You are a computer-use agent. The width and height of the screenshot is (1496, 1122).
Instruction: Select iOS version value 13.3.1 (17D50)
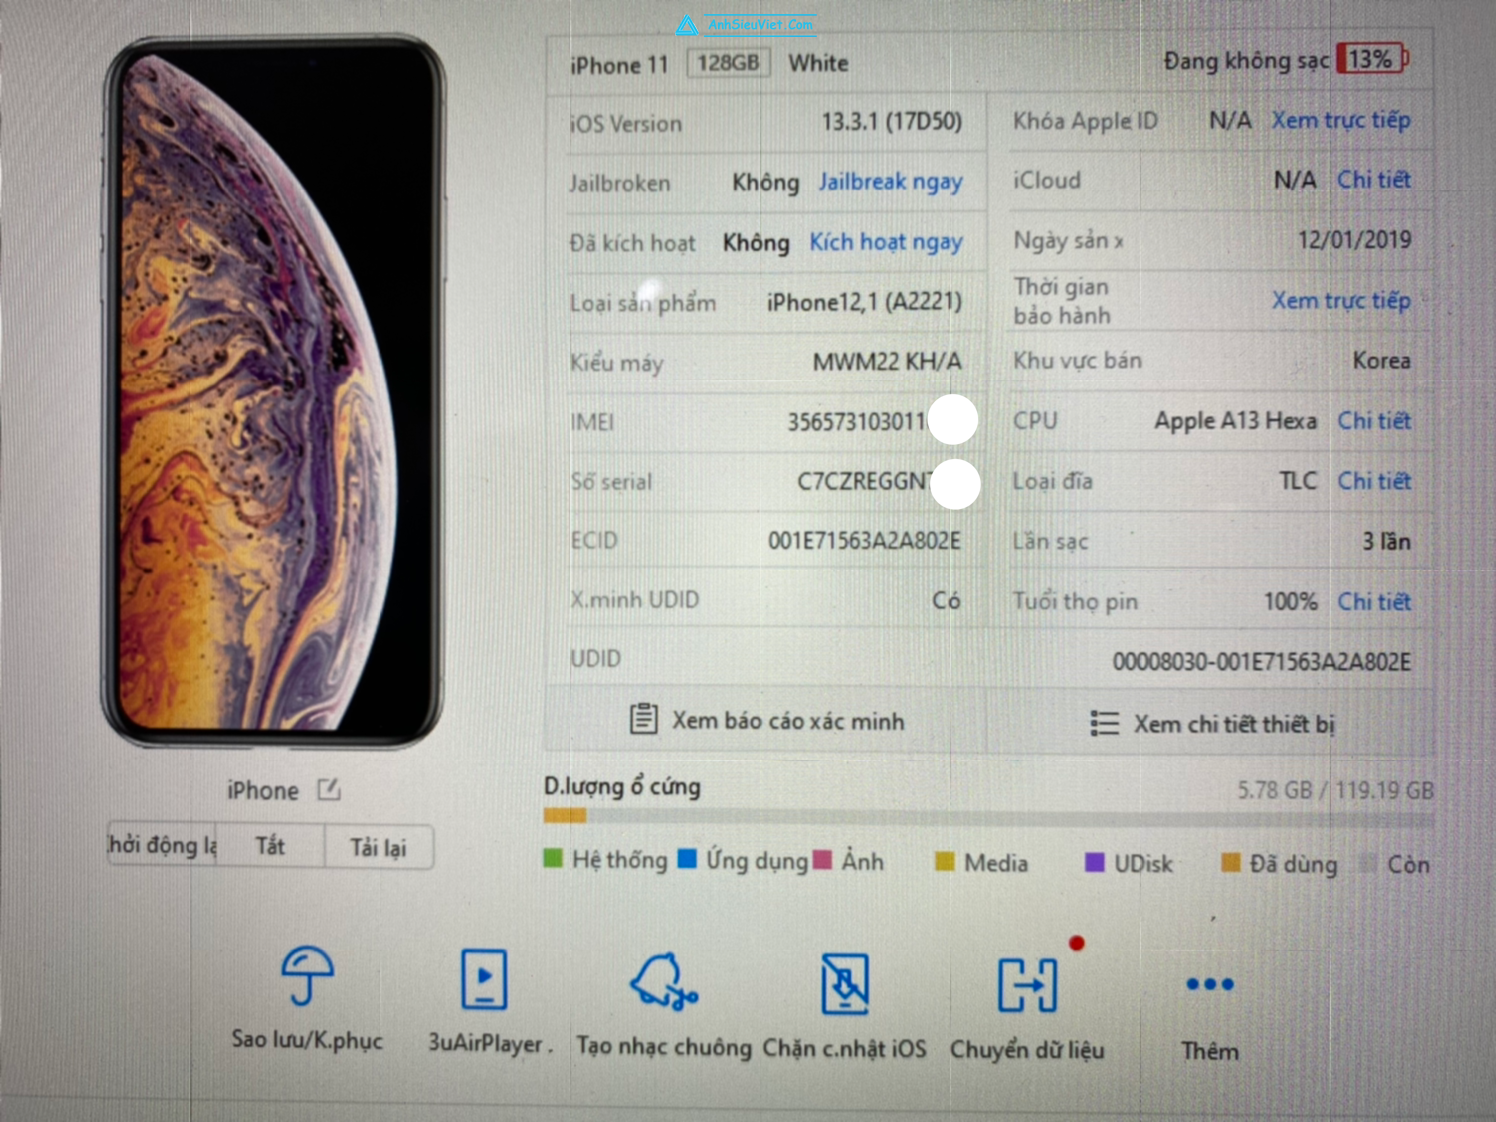pyautogui.click(x=891, y=122)
